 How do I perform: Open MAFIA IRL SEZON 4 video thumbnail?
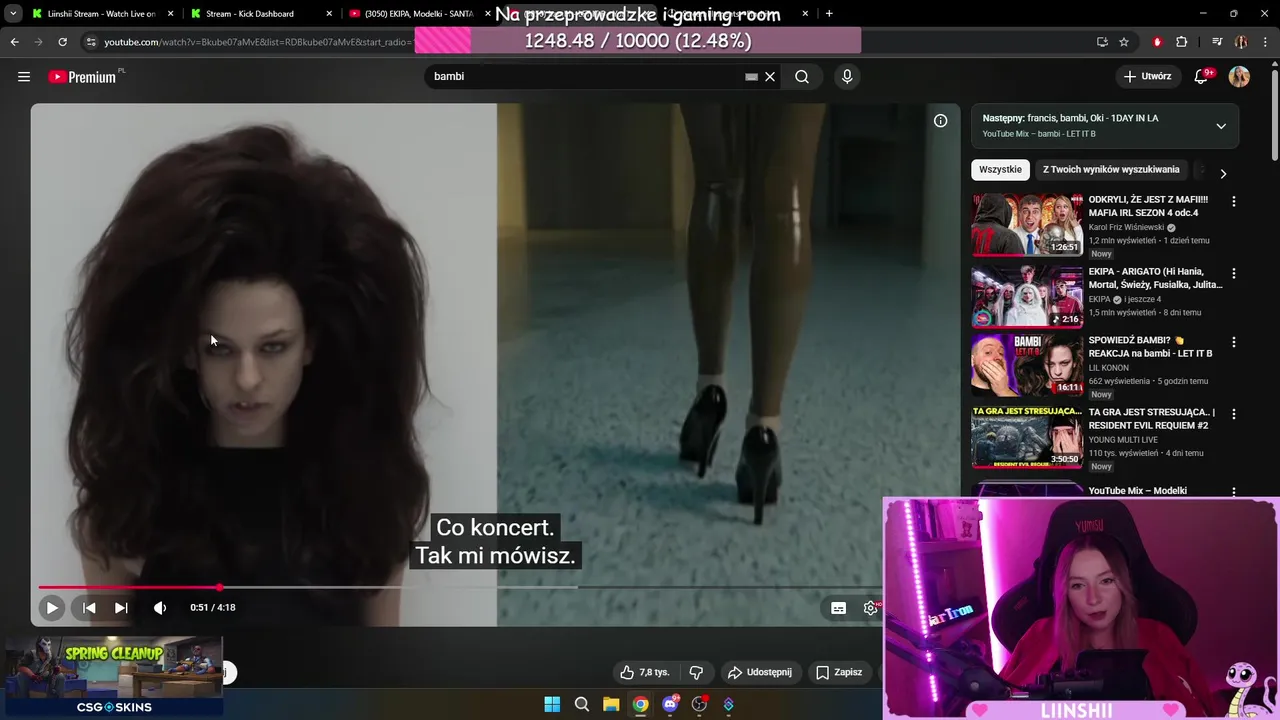(x=1027, y=224)
